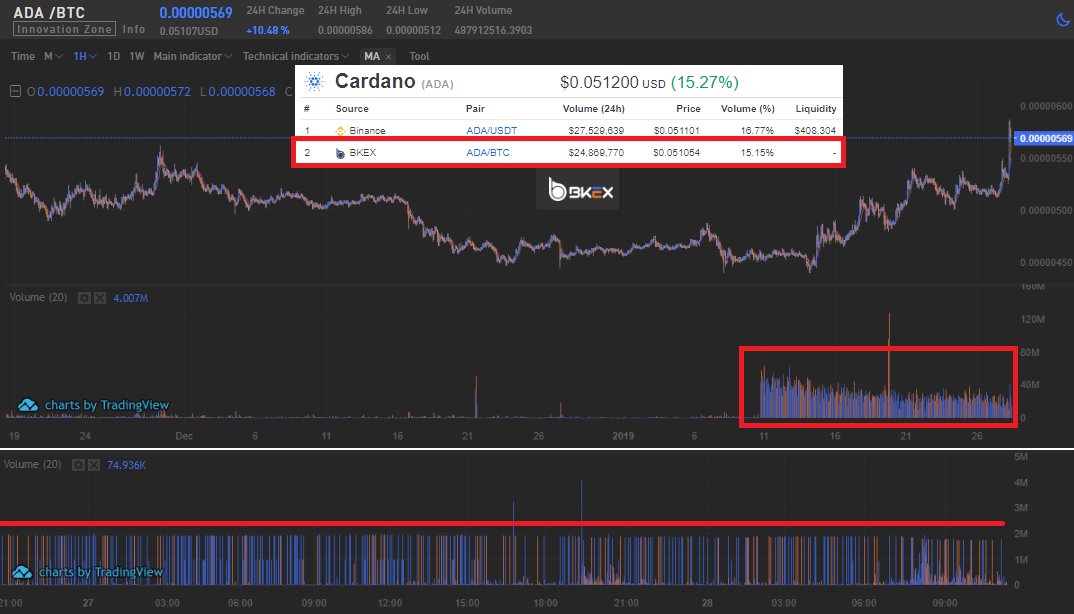
Task: Click the +10.48 % 24H change value
Action: click(268, 30)
